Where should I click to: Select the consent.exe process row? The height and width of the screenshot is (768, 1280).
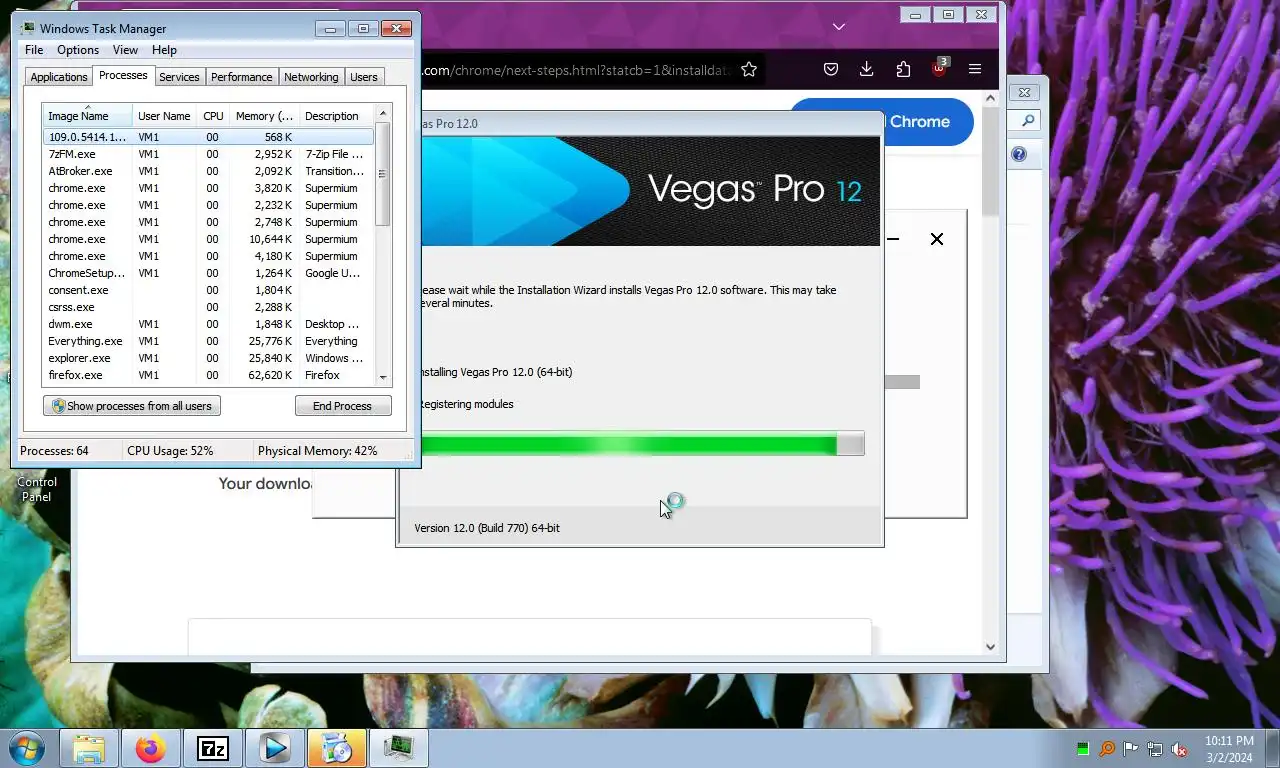(208, 290)
